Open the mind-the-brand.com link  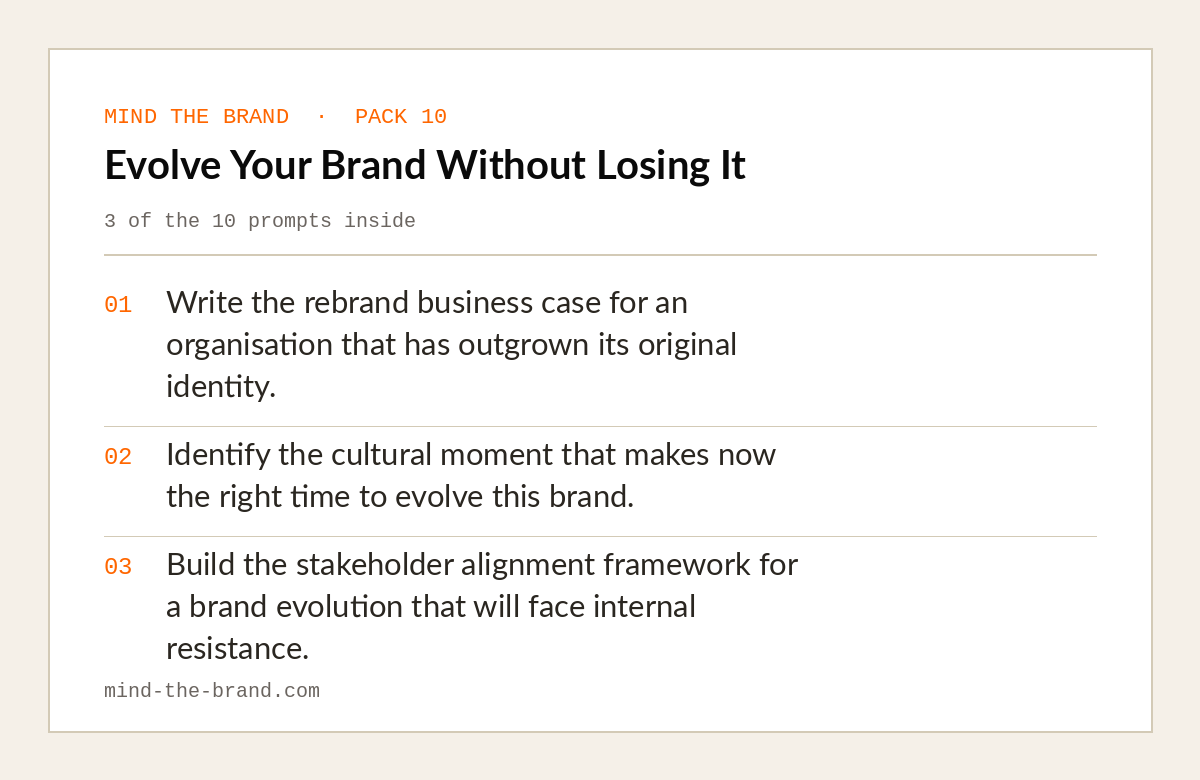point(212,691)
